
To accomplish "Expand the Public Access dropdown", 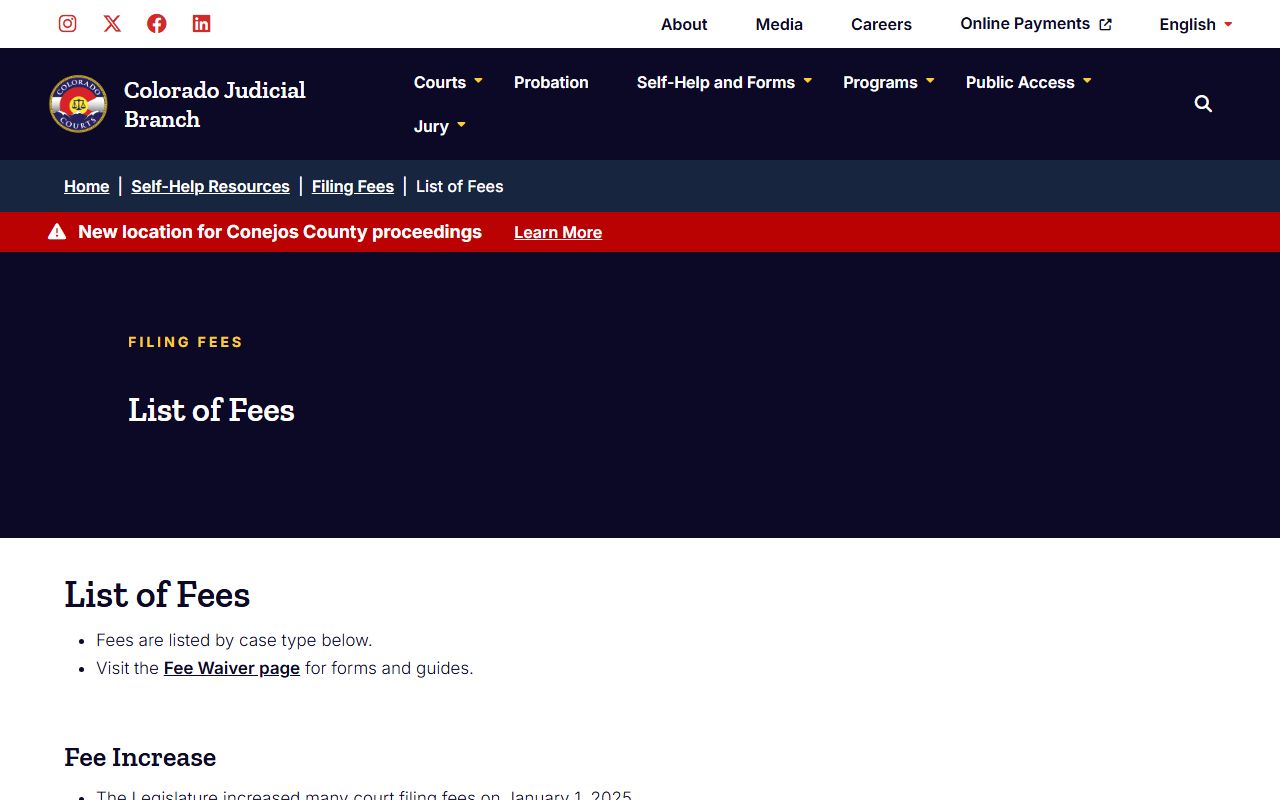I will tap(1028, 82).
